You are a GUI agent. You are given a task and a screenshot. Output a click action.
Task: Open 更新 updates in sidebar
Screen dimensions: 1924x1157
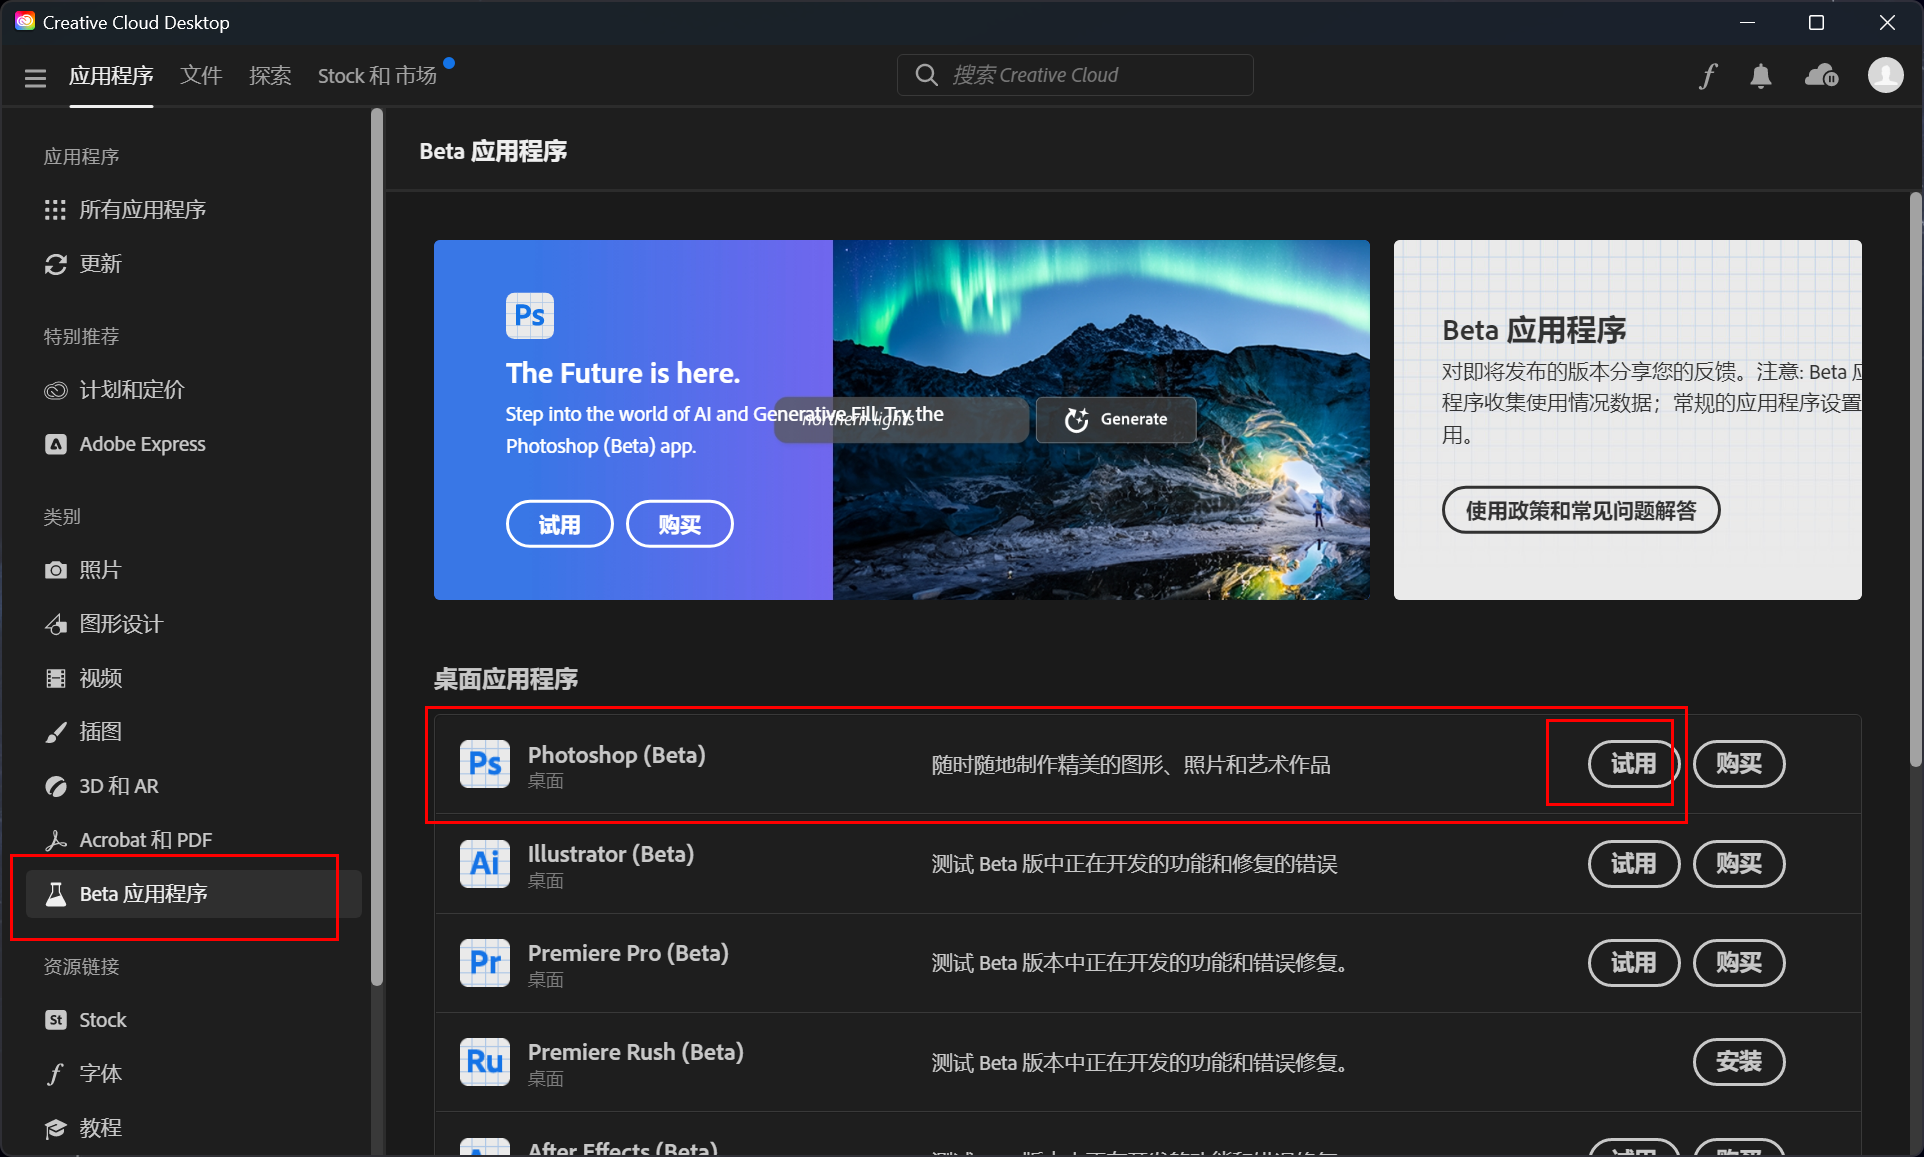[x=194, y=264]
